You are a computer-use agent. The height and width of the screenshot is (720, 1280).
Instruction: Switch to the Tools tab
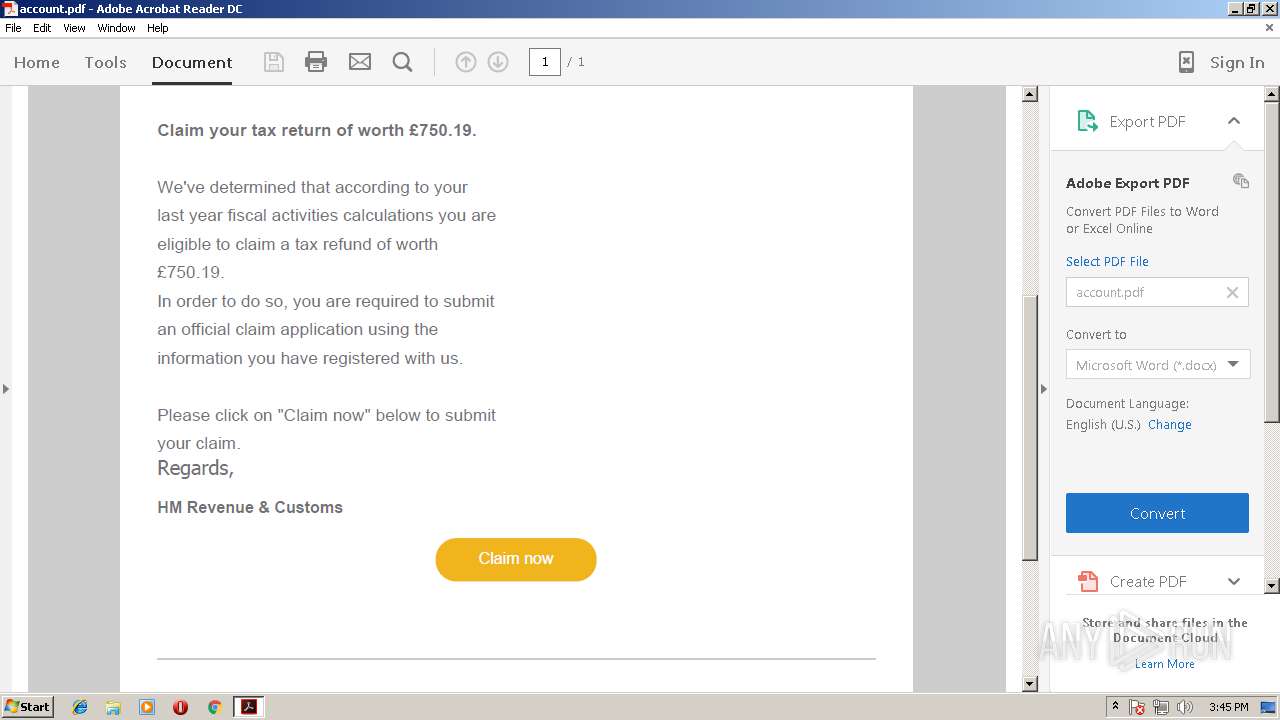[105, 62]
